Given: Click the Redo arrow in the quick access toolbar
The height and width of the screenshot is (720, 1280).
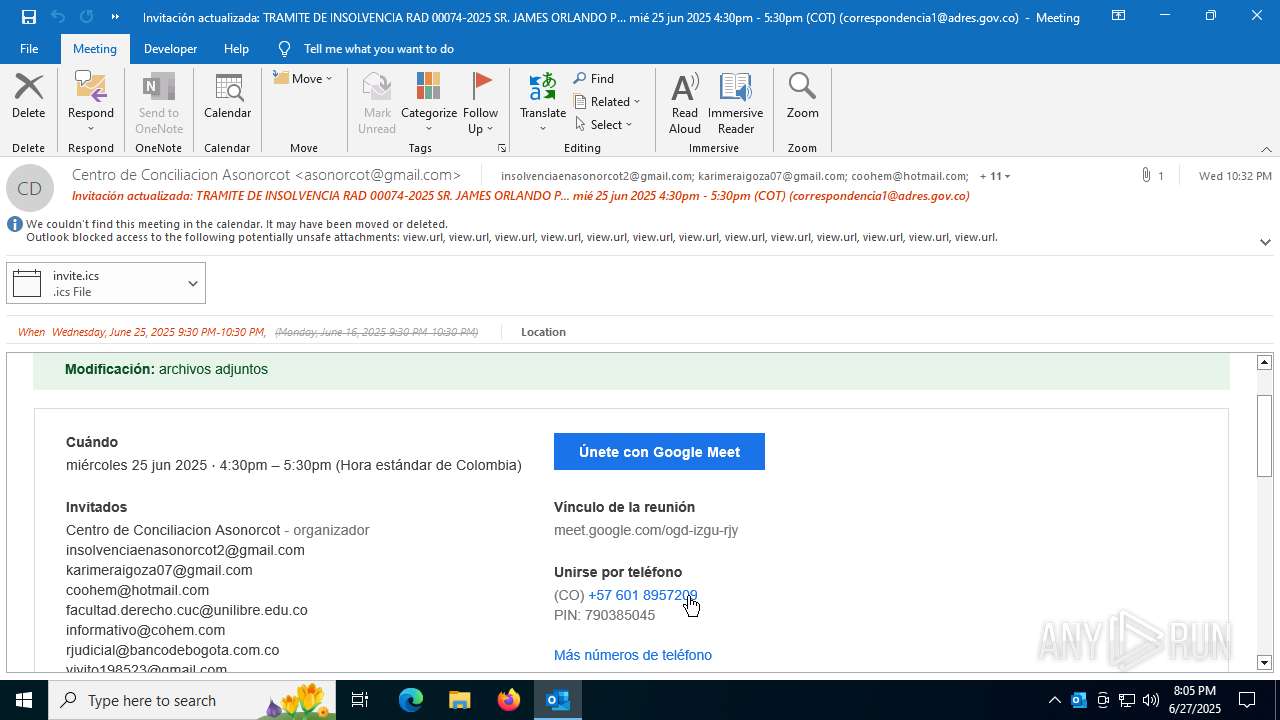Looking at the screenshot, I should pyautogui.click(x=86, y=17).
